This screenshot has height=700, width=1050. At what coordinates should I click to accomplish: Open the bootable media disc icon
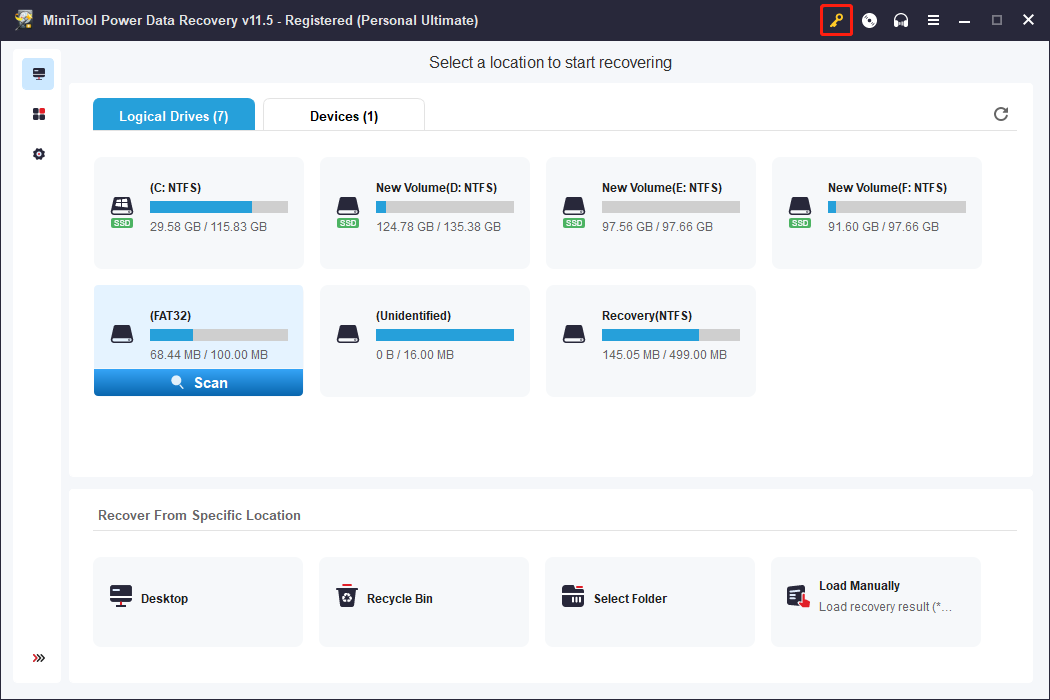869,20
